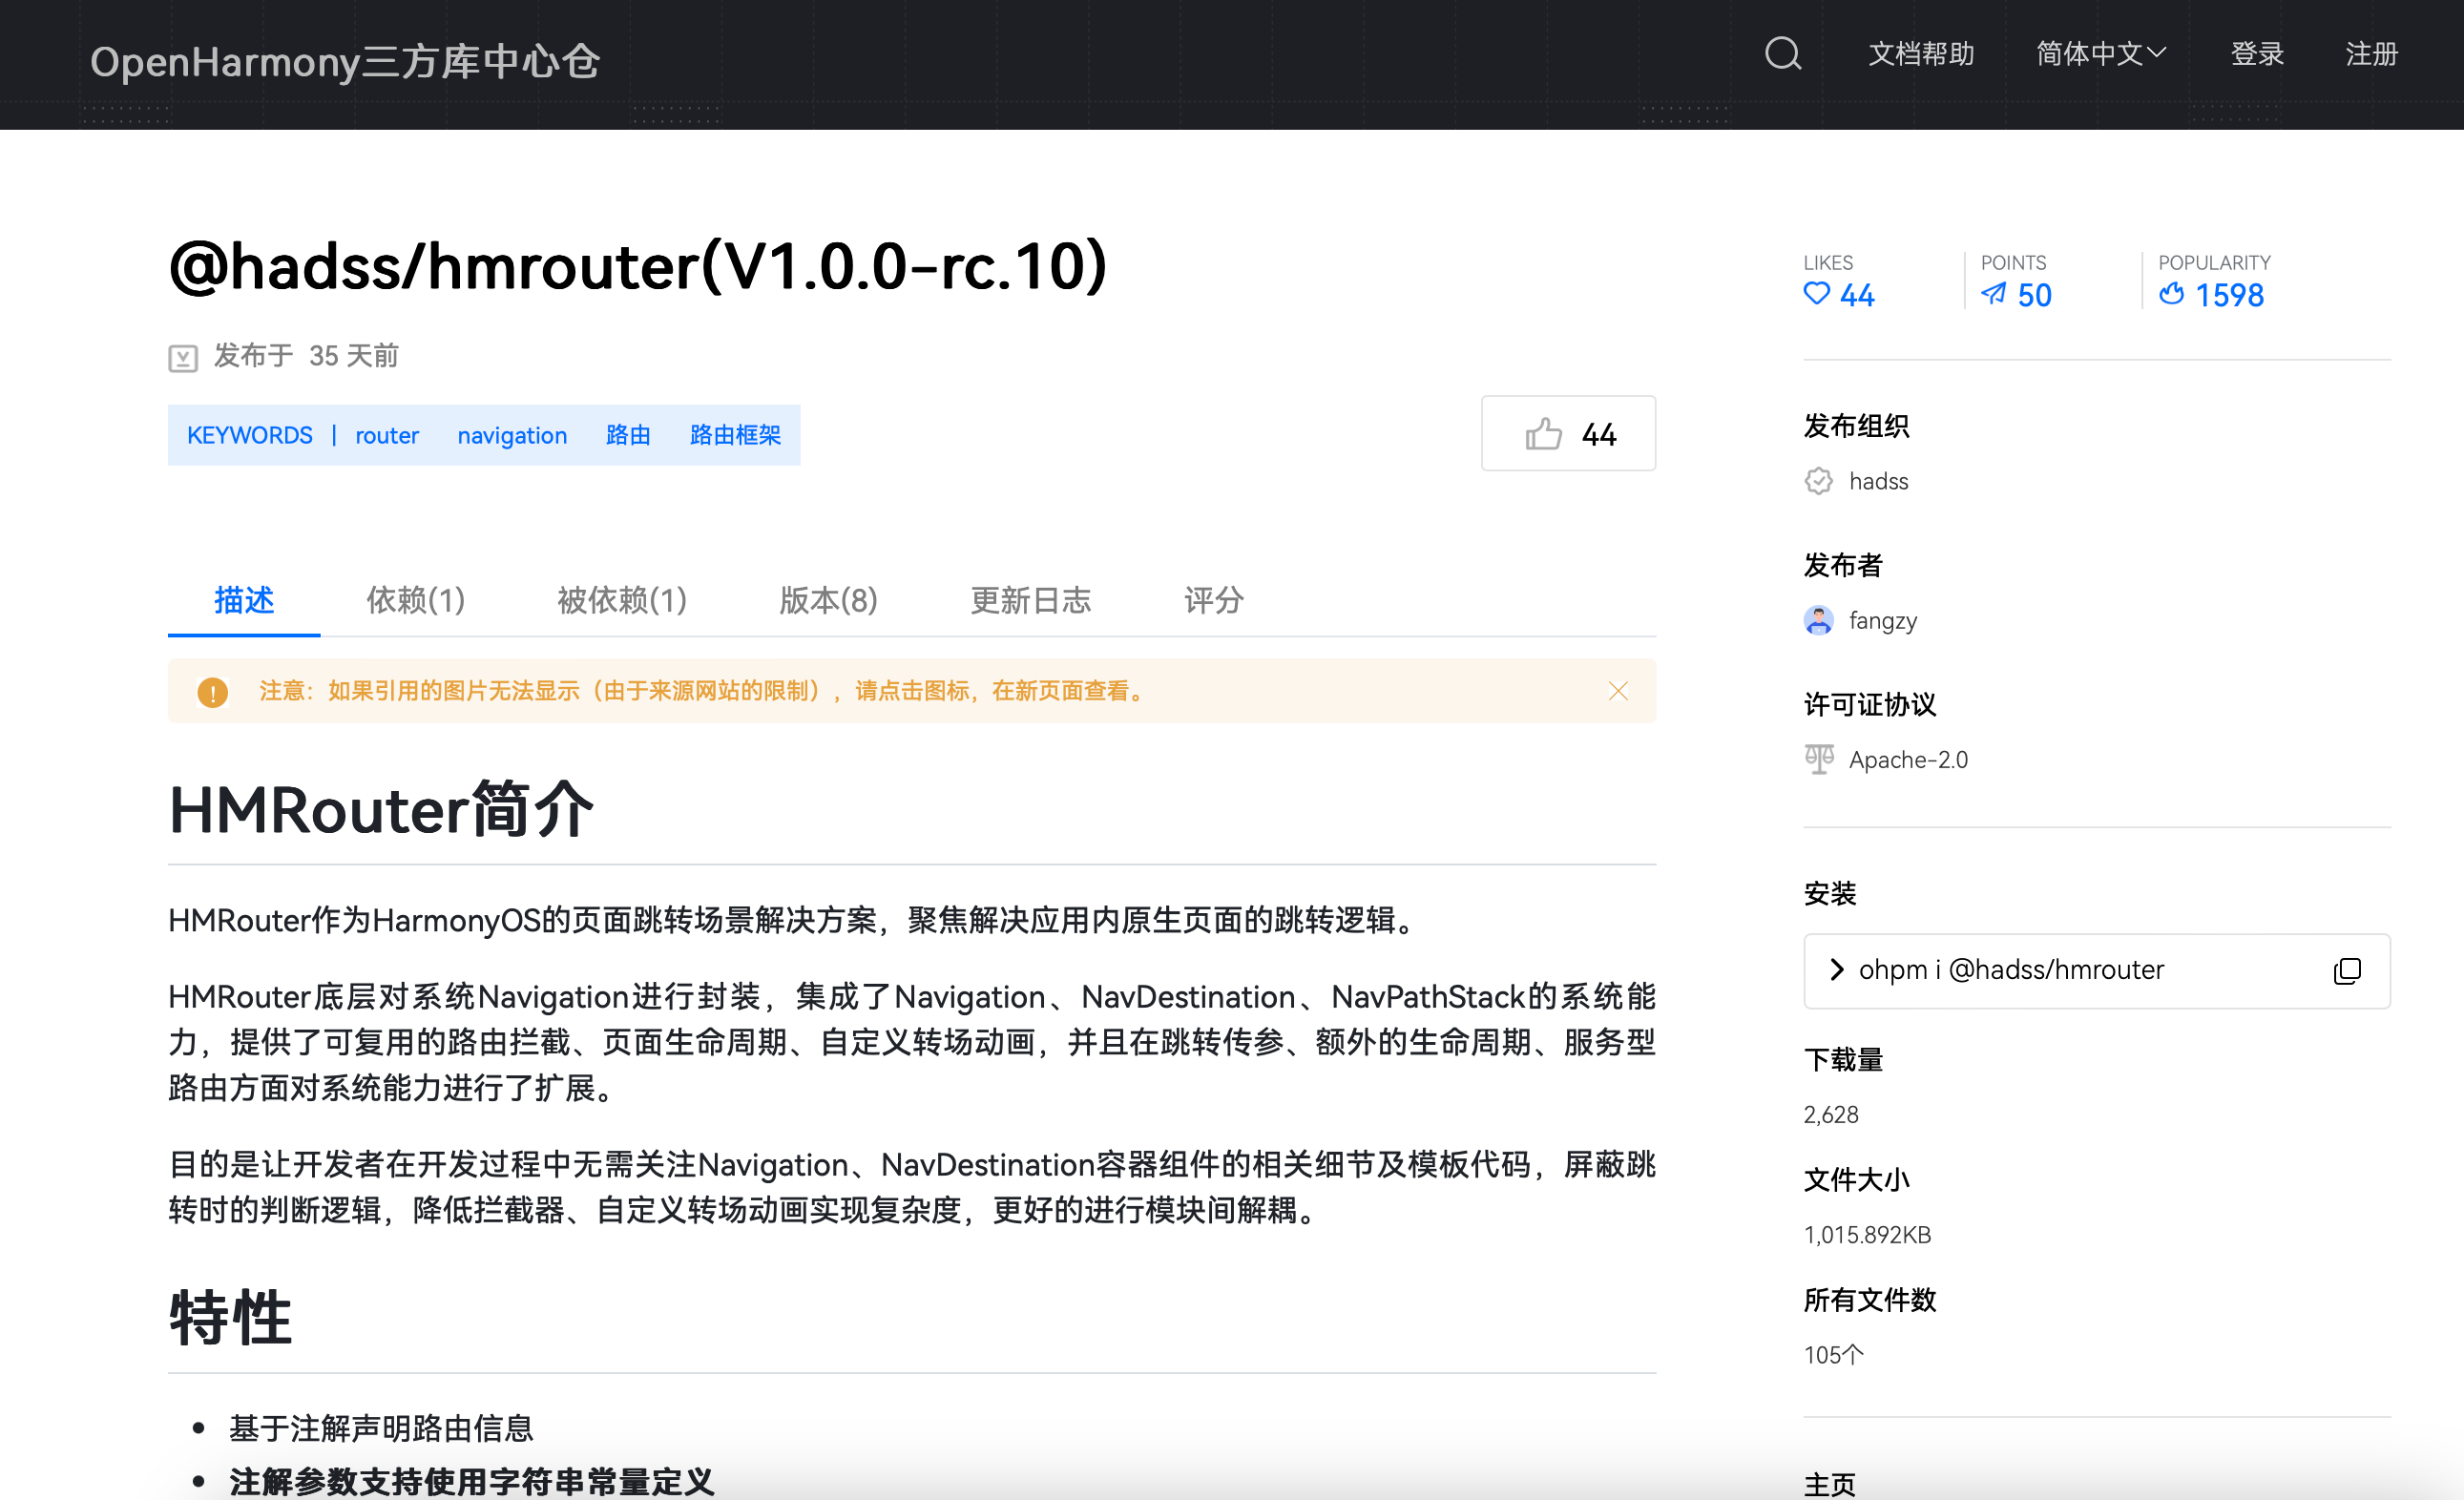Screen dimensions: 2464x1500
Task: Click the navigation keyword link
Action: click(512, 435)
